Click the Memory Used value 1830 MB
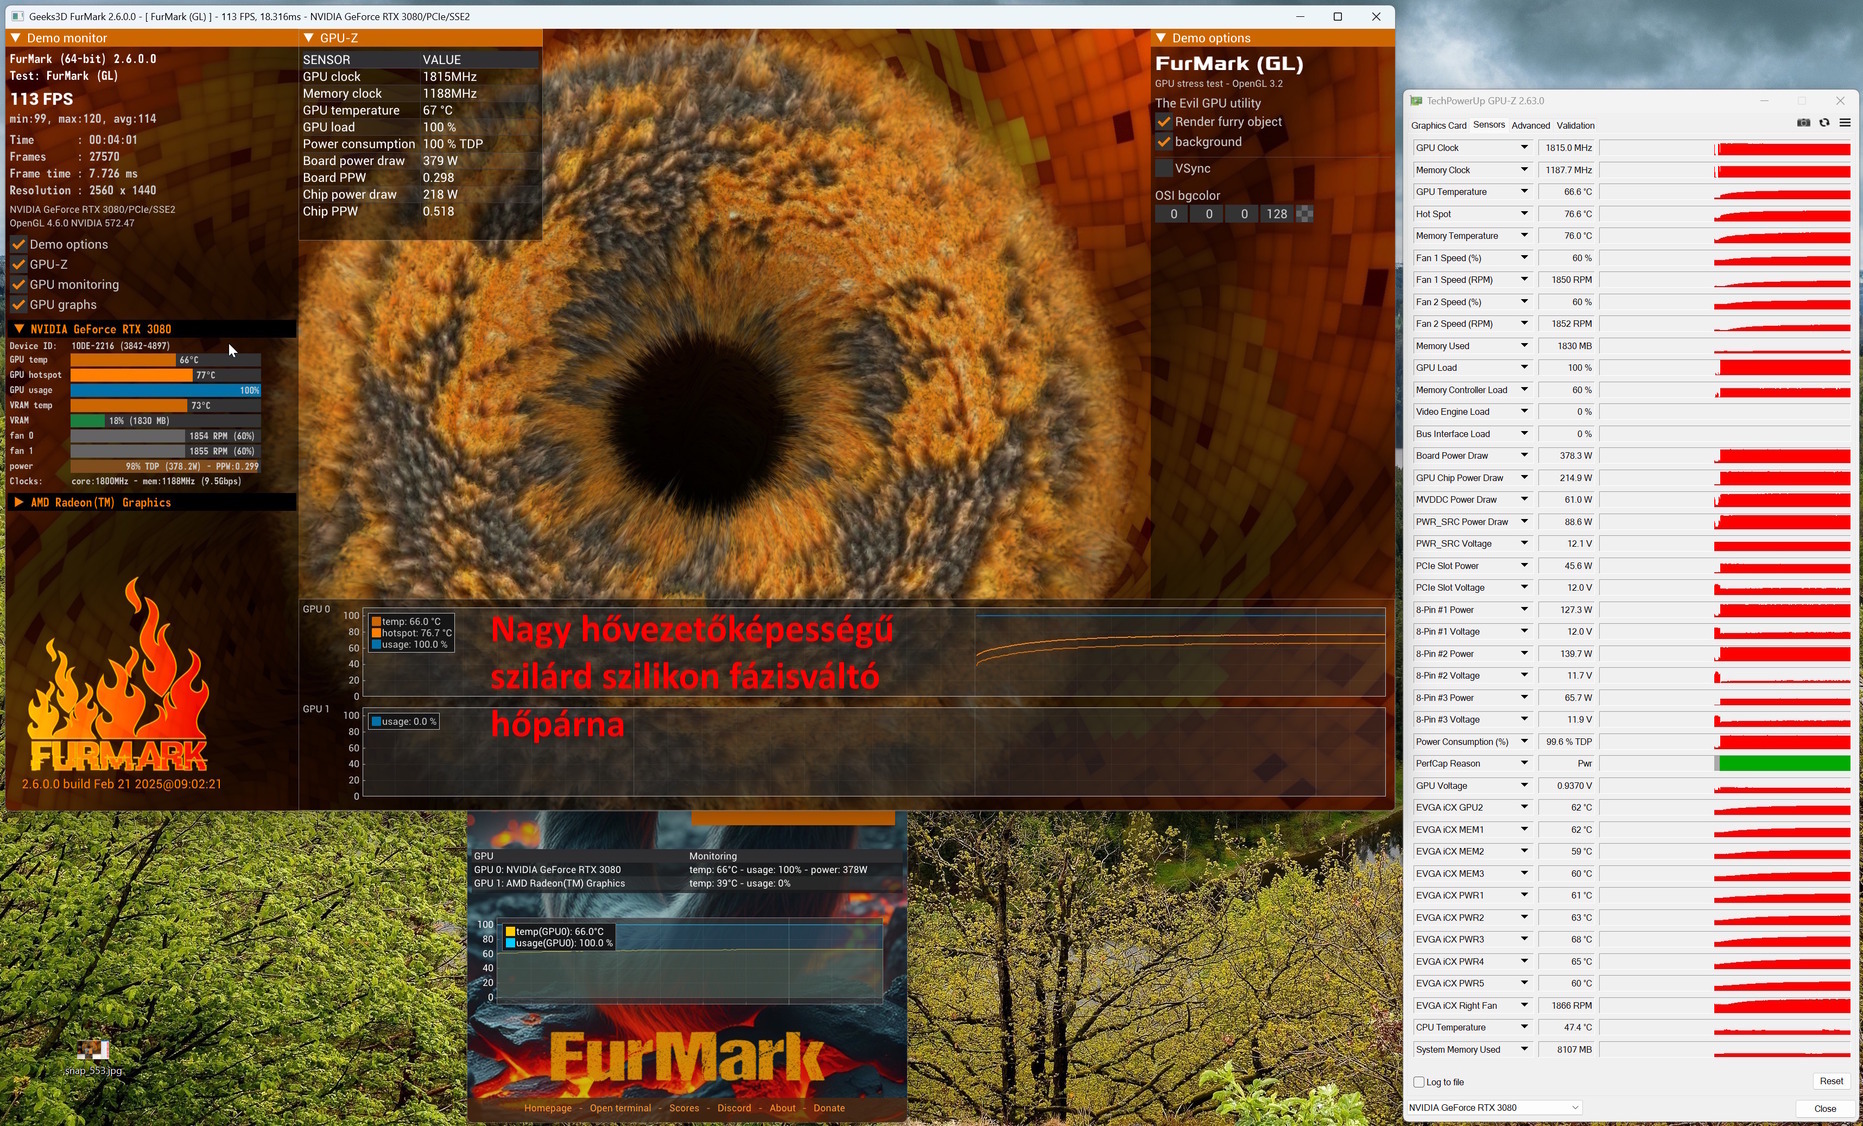Viewport: 1863px width, 1126px height. 1567,346
